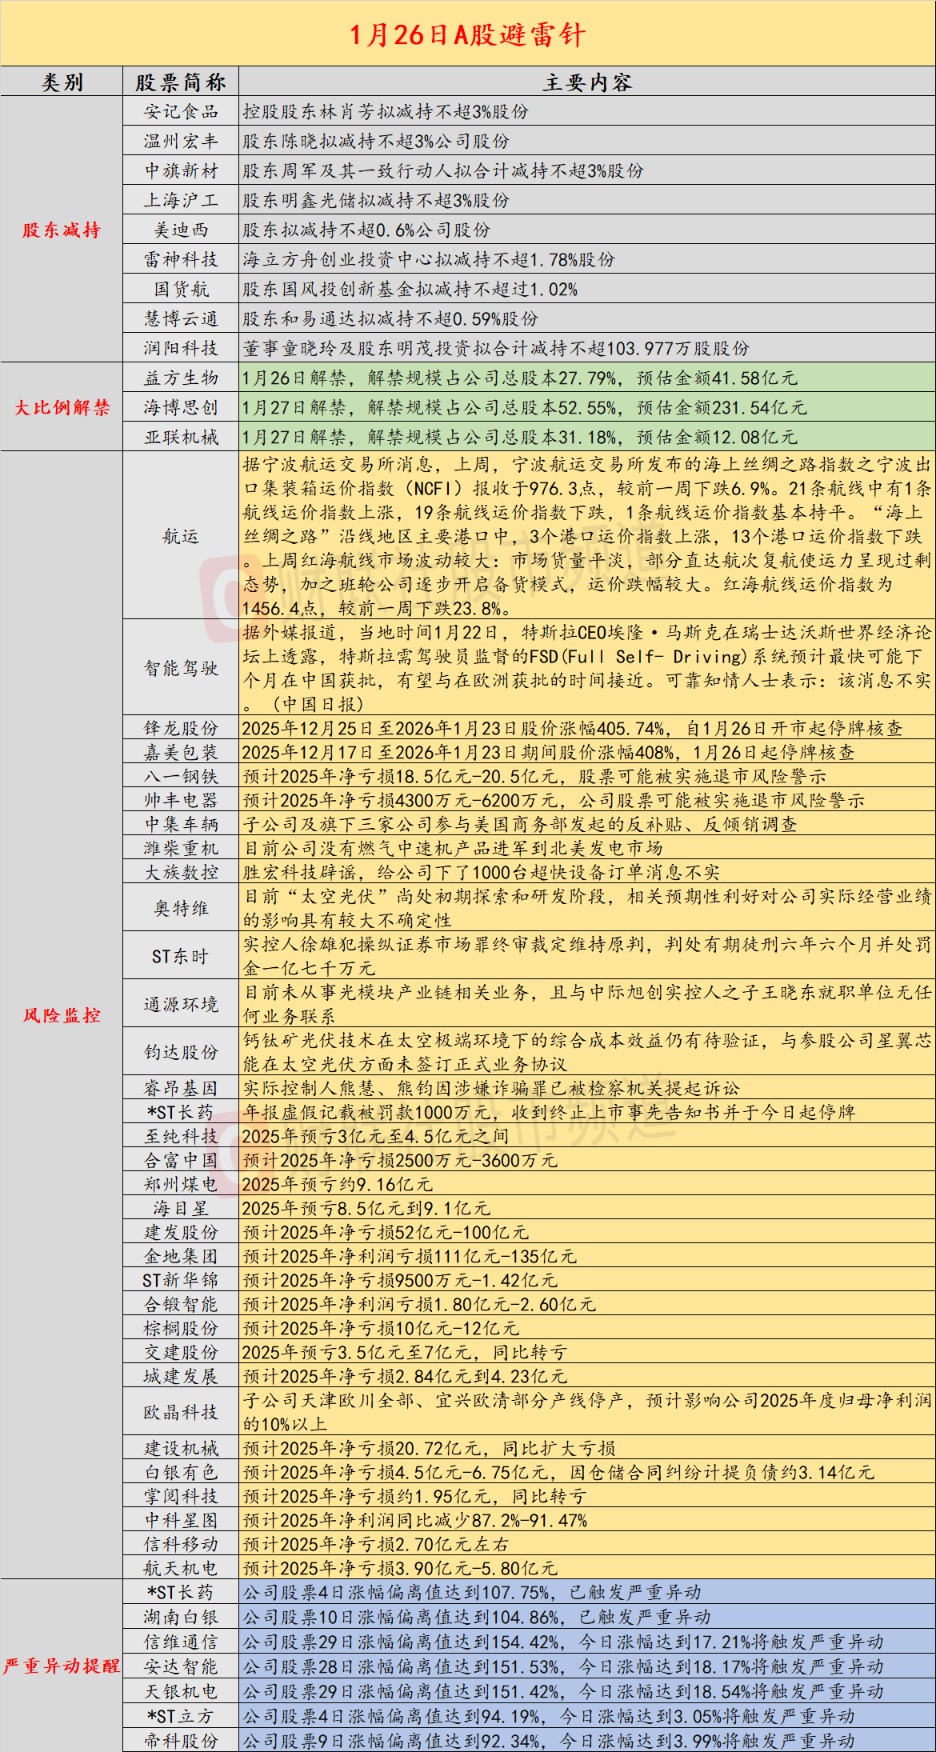Select the 城建发展 stock name cell

(x=180, y=1376)
